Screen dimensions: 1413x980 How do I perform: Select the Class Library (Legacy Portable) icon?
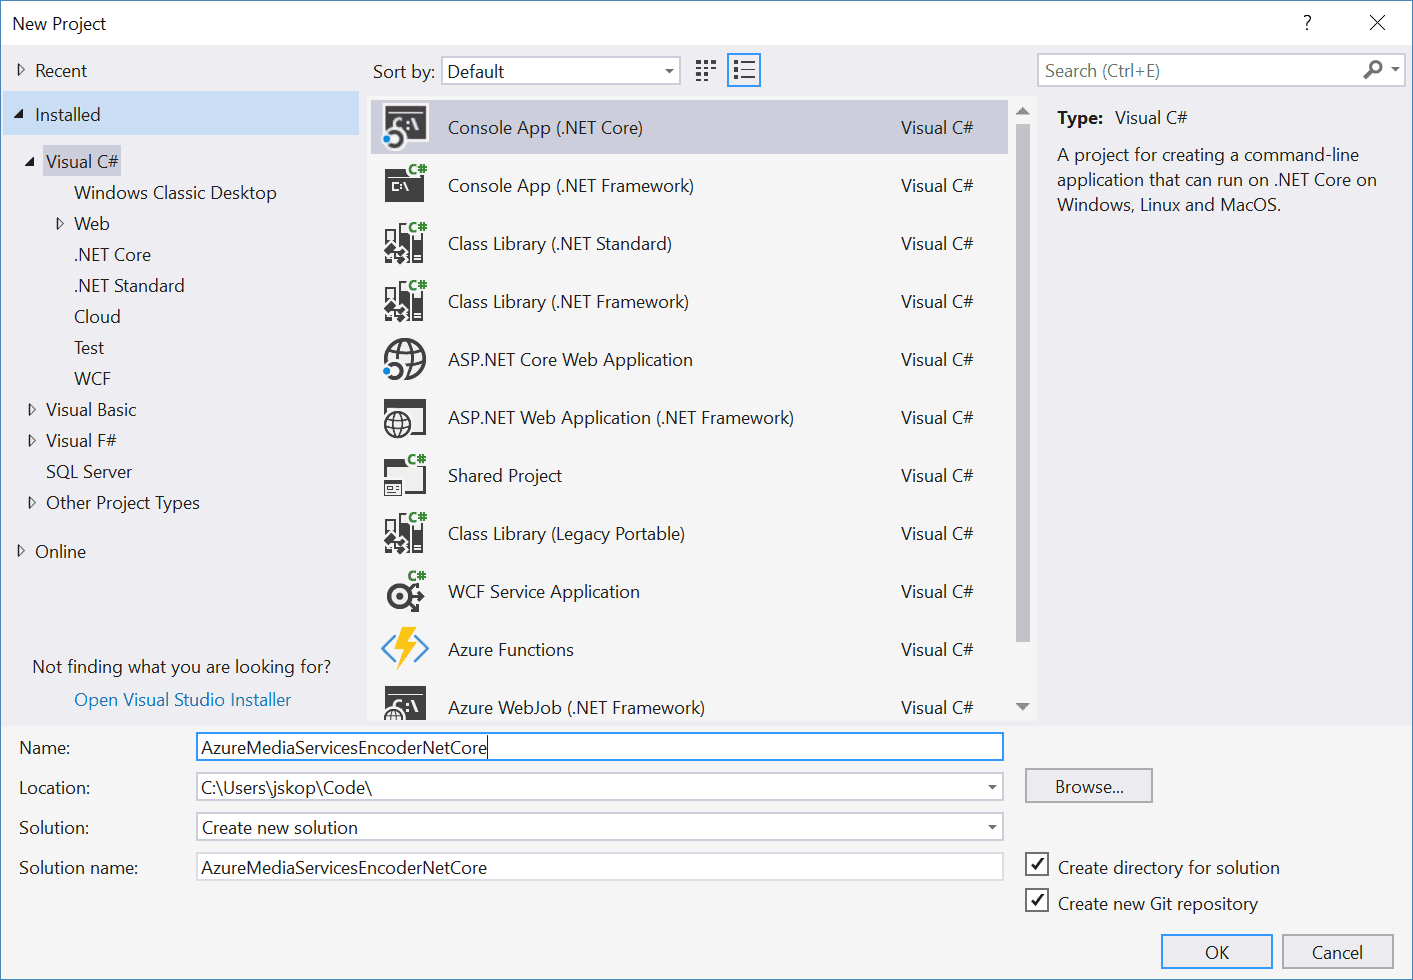(x=405, y=533)
